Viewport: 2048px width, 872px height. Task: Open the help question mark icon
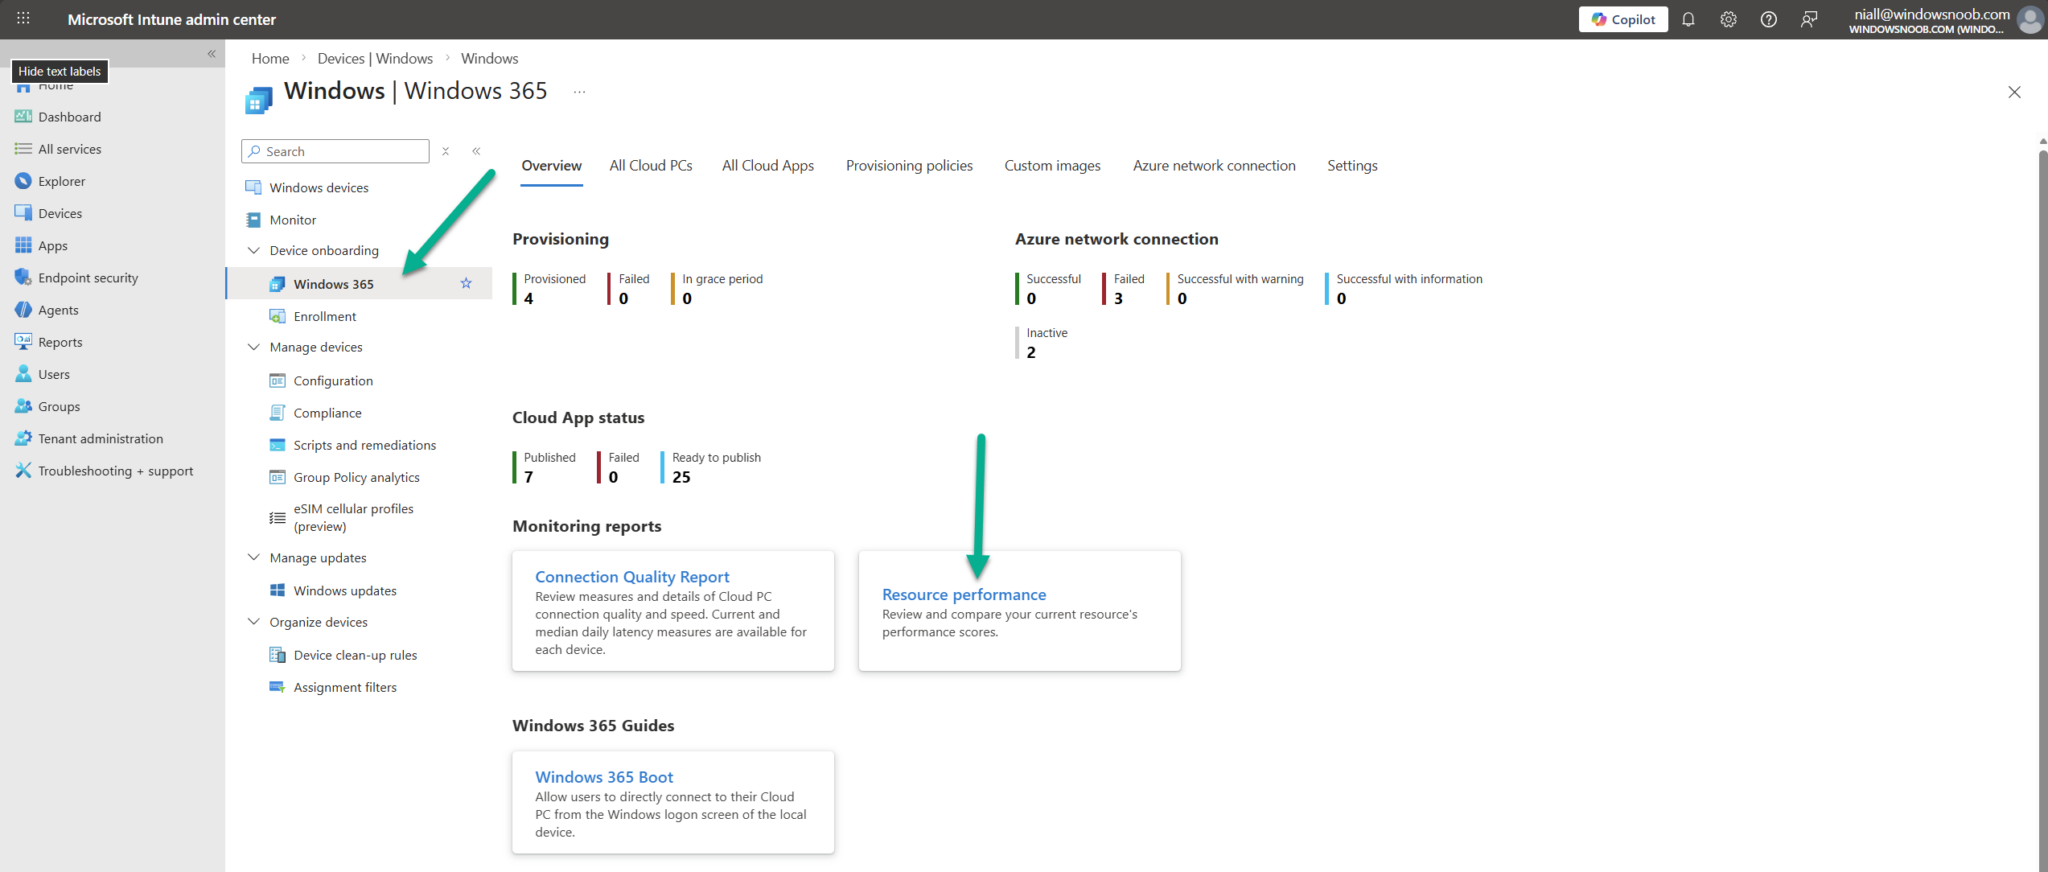point(1768,19)
